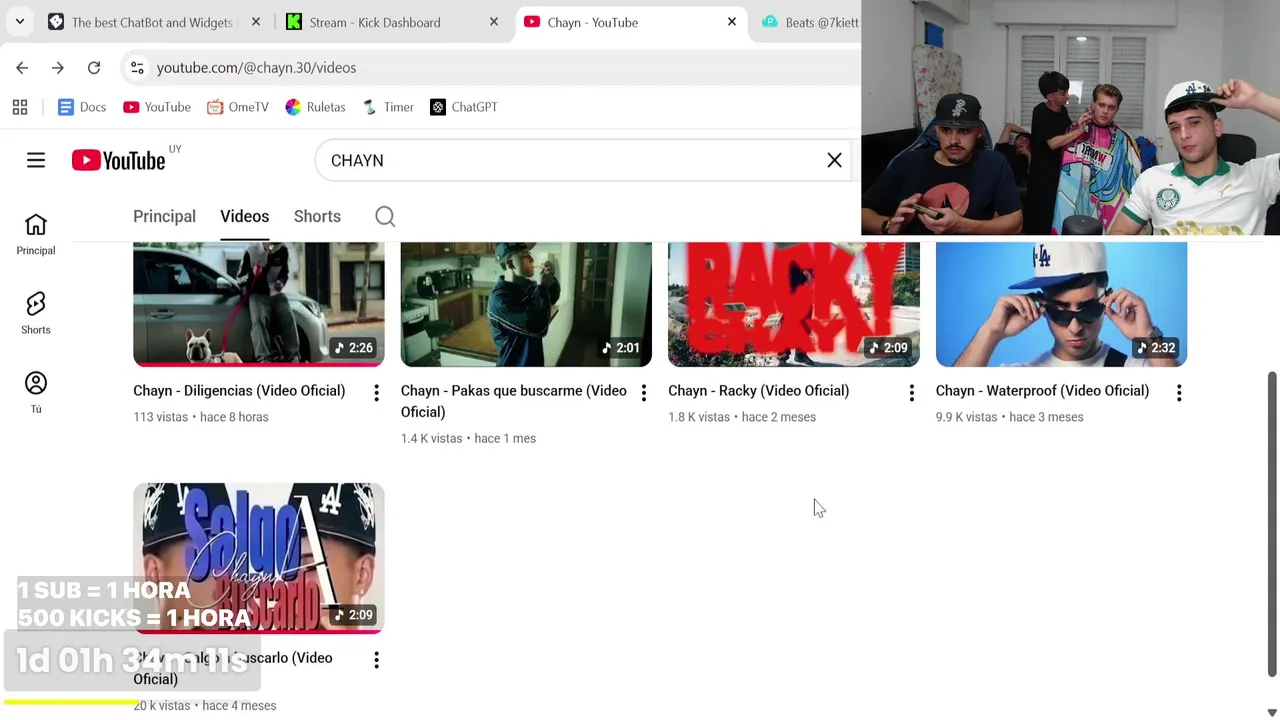Viewport: 1280px width, 720px height.
Task: Open options menu for Pakas que buscarme
Action: 644,393
